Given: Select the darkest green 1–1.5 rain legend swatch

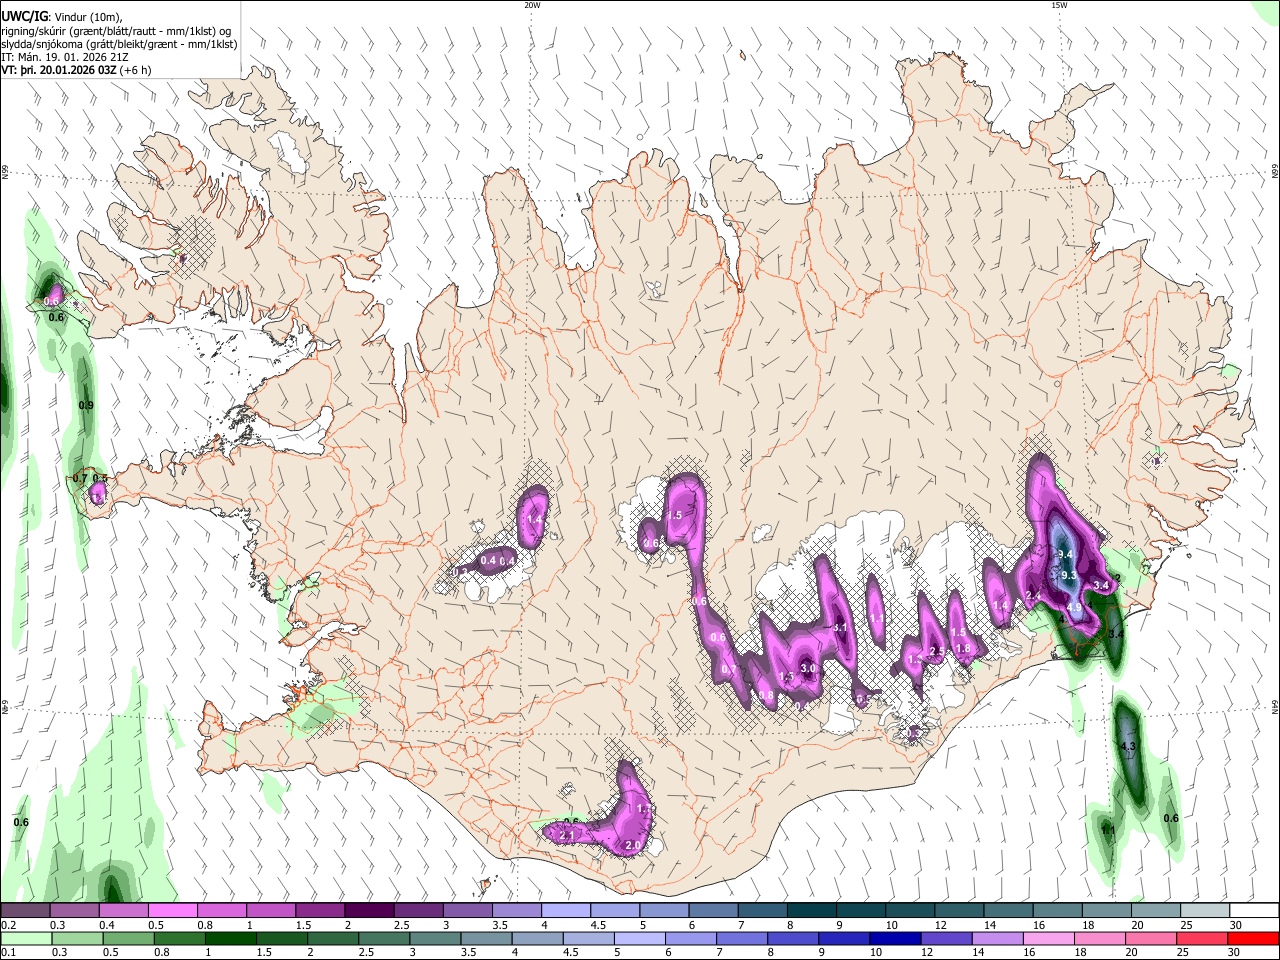Looking at the screenshot, I should [x=230, y=938].
